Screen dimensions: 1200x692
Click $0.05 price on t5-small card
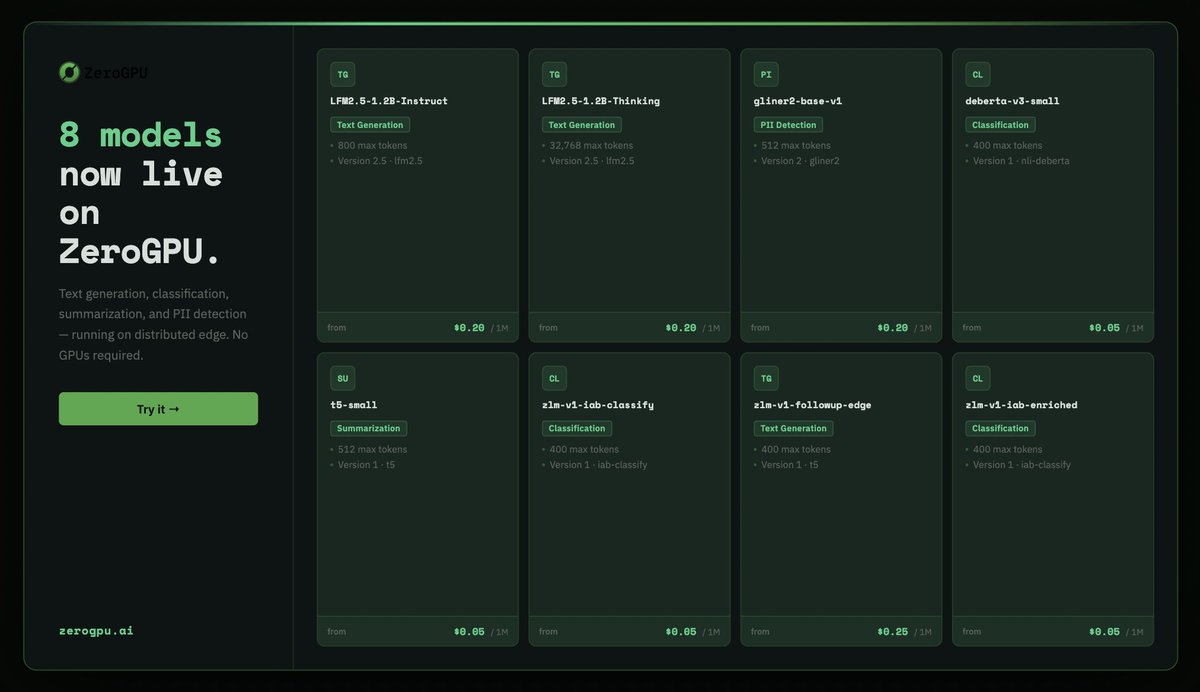(469, 631)
